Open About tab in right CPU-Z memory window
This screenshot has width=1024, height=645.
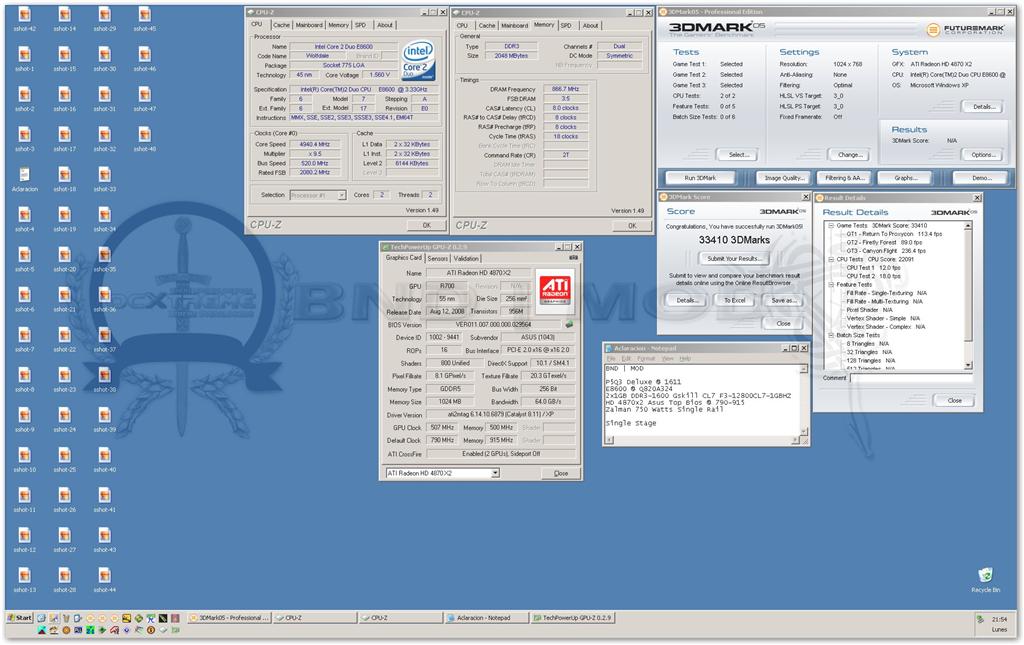(x=590, y=25)
